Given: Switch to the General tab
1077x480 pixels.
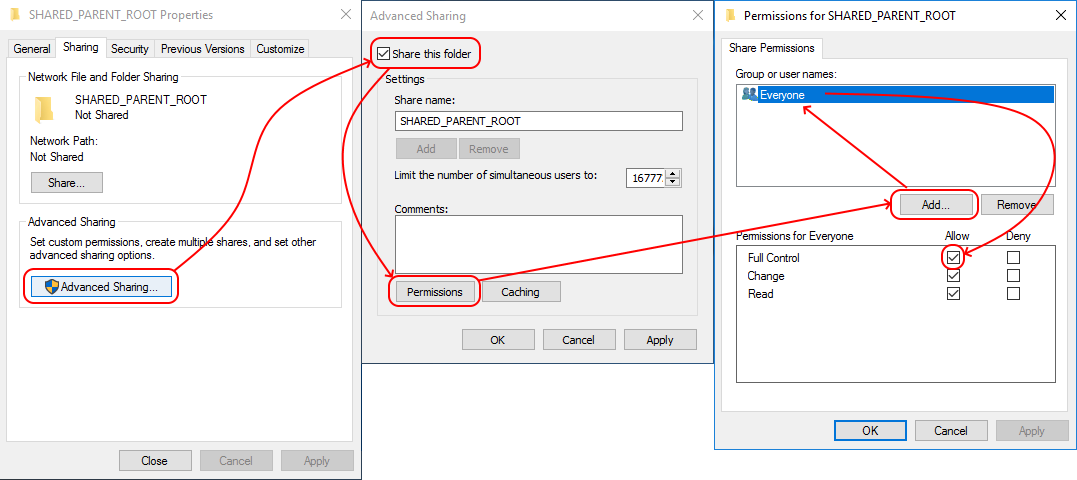Looking at the screenshot, I should click(32, 49).
